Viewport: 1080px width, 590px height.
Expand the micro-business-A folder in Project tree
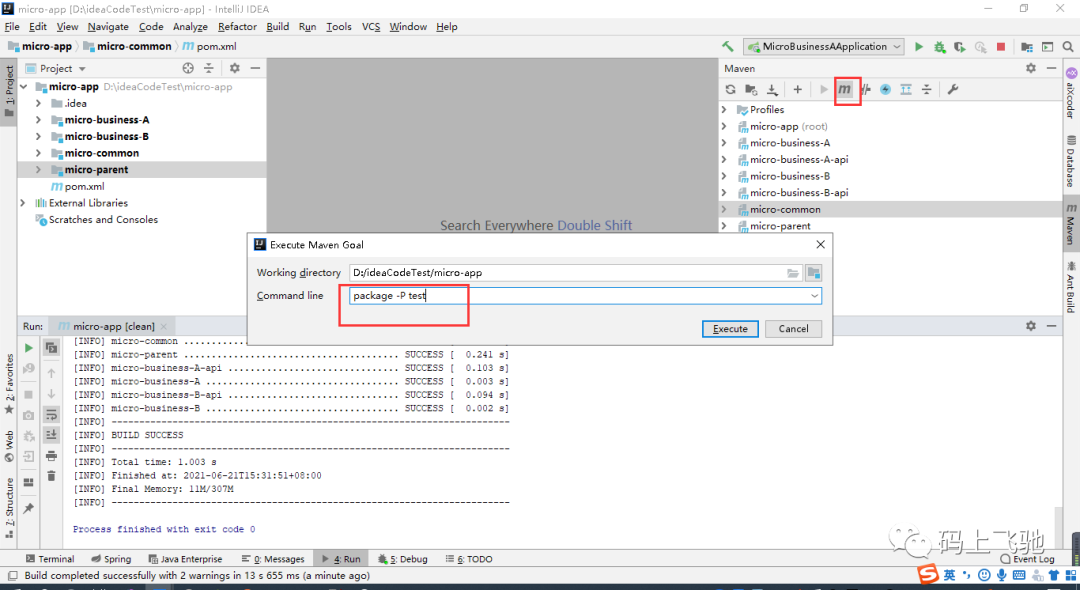[38, 120]
